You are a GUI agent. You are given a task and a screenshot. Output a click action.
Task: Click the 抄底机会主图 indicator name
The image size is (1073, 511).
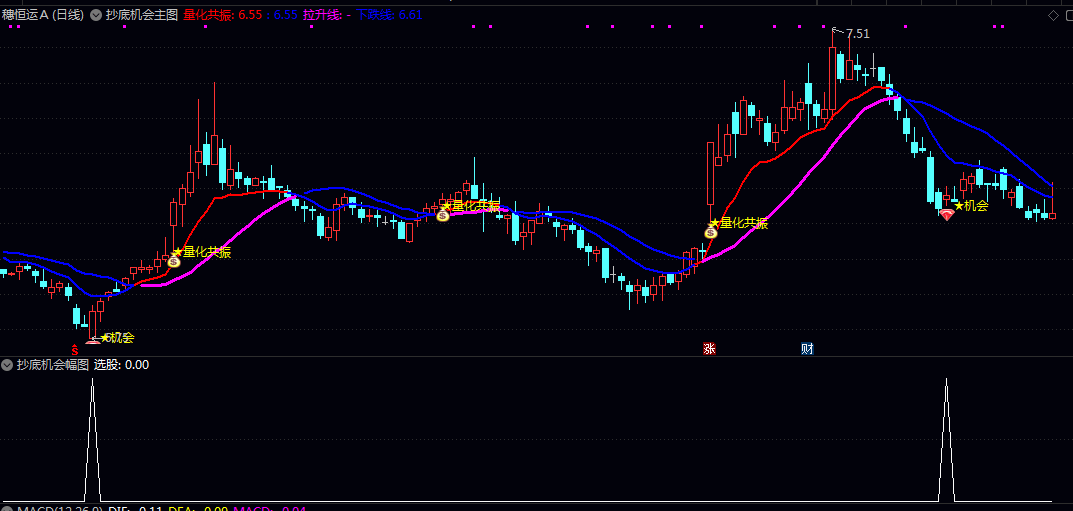click(142, 14)
